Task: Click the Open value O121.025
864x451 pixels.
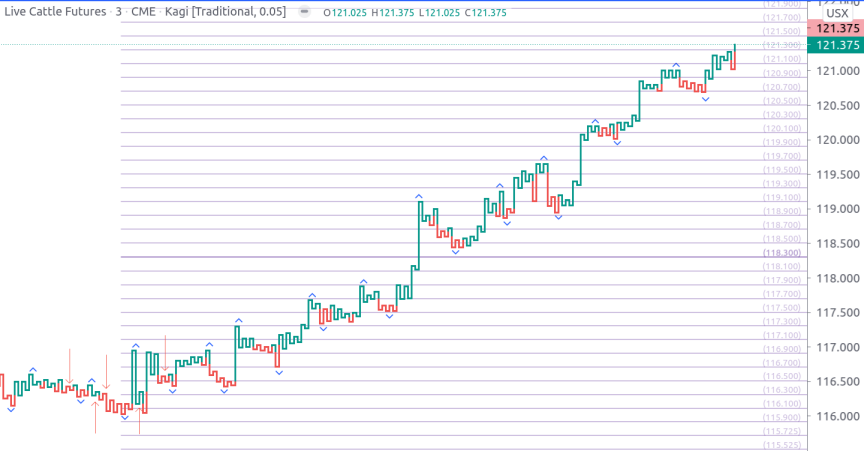Action: click(x=345, y=13)
